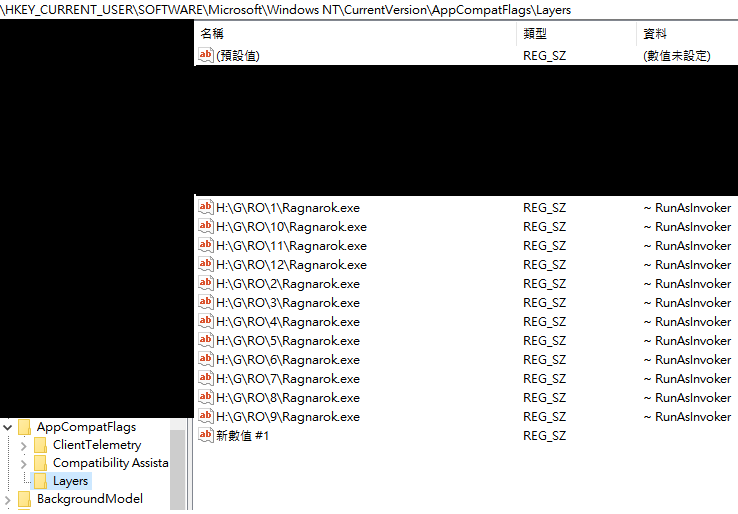738x514 pixels.
Task: Select the AppCompatFlags key
Action: 87,427
